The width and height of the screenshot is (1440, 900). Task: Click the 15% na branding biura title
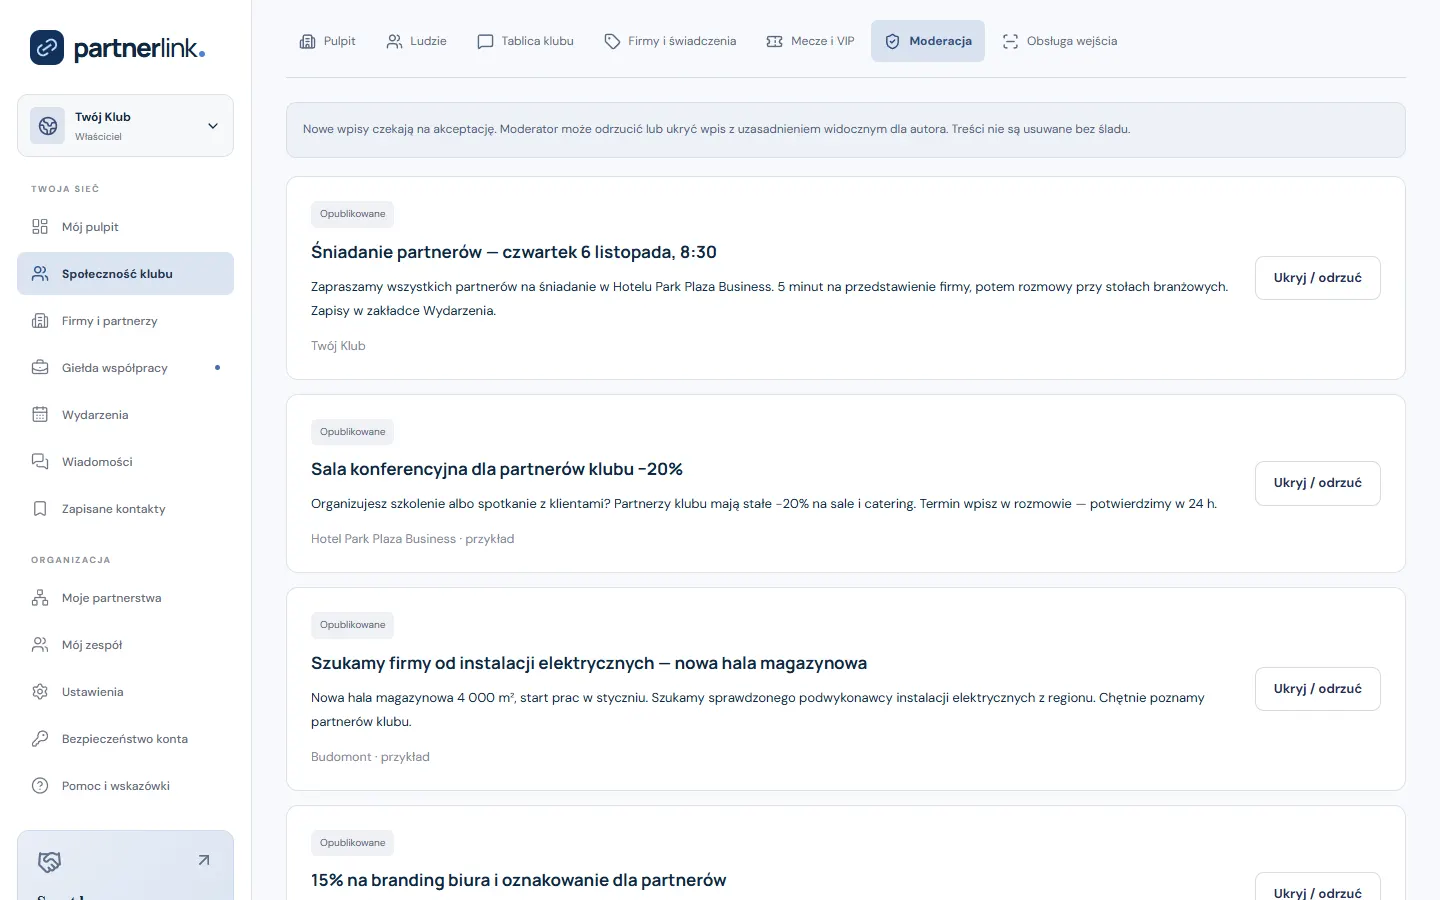[518, 880]
